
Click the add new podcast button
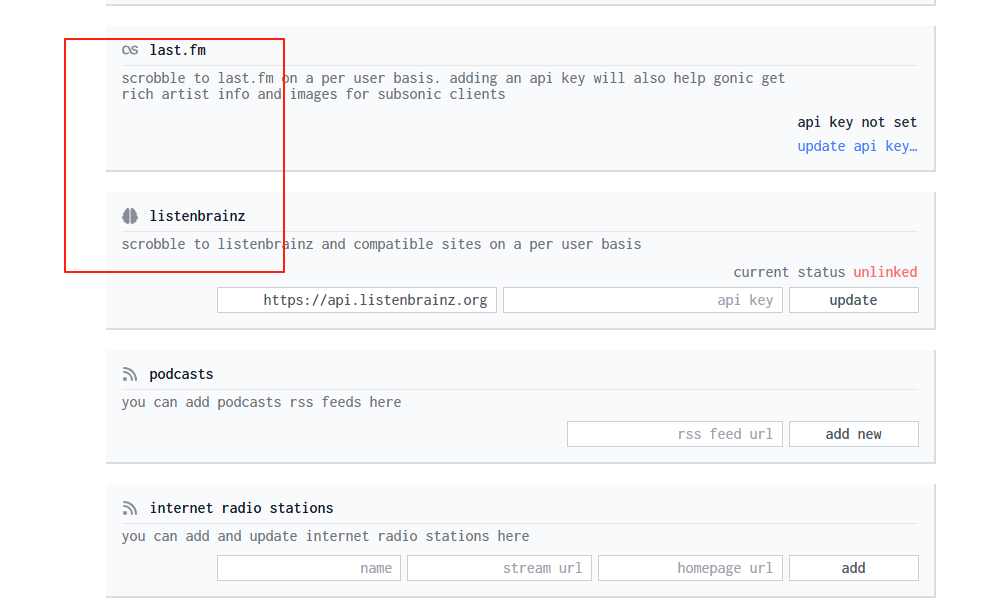click(853, 434)
